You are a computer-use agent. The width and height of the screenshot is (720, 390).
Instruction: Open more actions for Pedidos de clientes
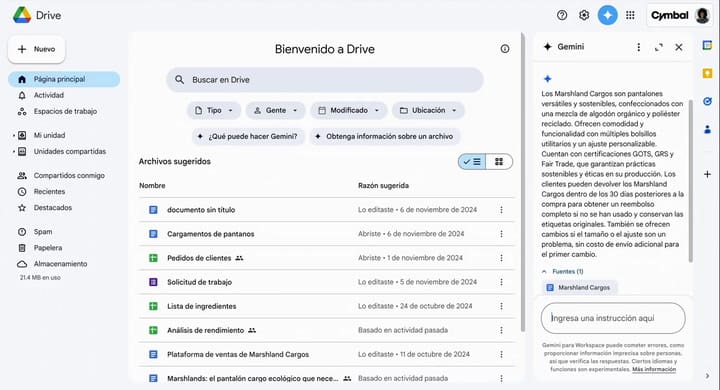pos(501,258)
